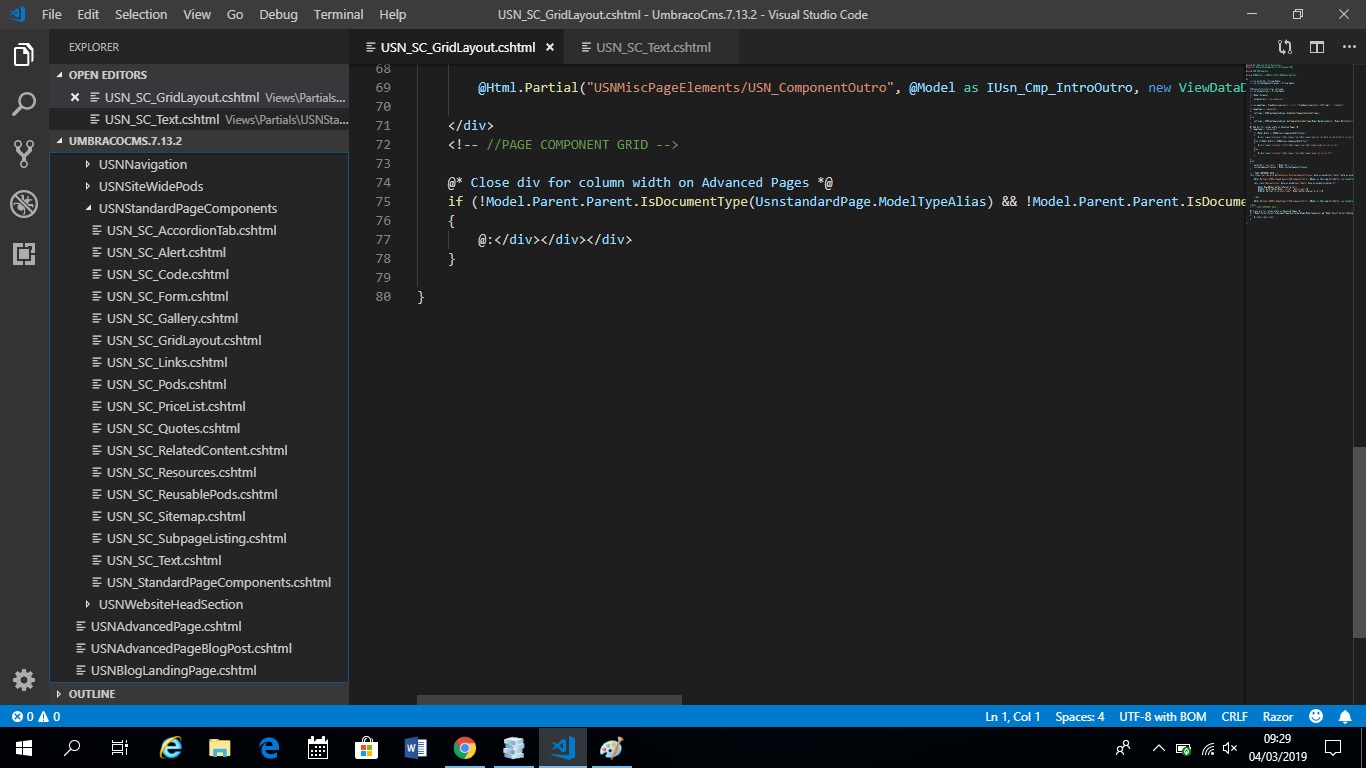Collapse the USNStandardPageComponents folder

click(188, 208)
